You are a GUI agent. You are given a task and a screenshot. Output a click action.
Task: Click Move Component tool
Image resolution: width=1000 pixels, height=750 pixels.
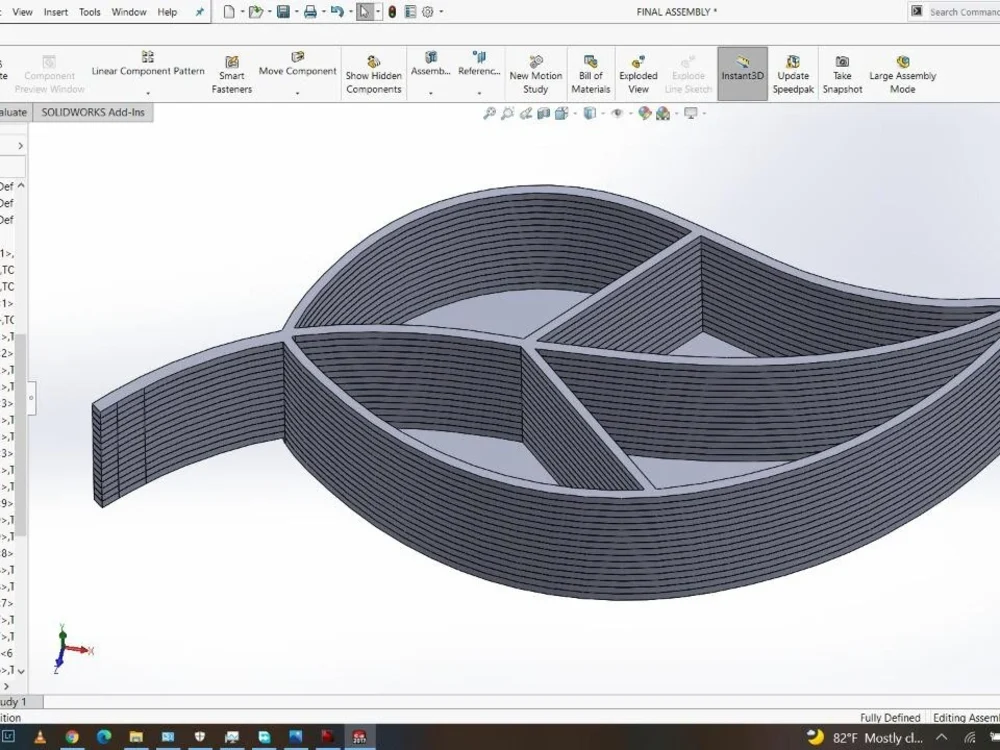click(297, 64)
